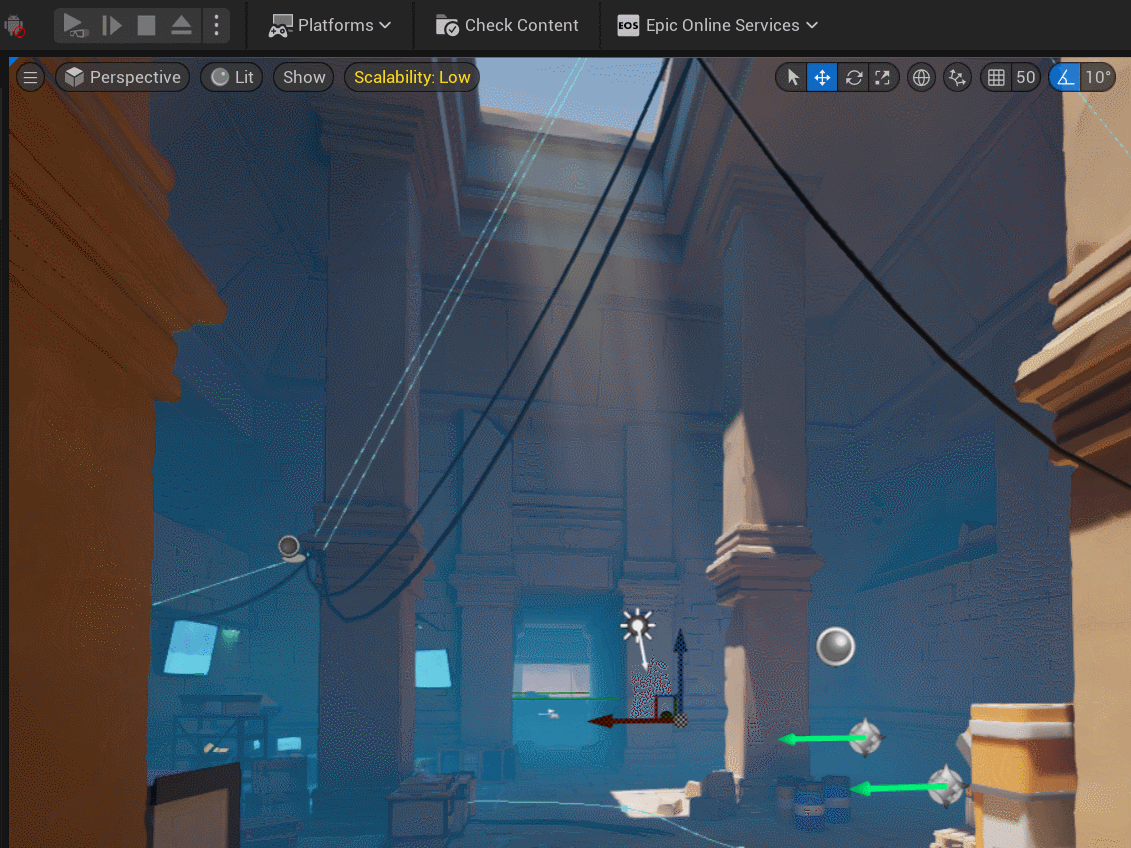Image resolution: width=1131 pixels, height=848 pixels.
Task: Click the point light actor icon
Action: coord(637,626)
